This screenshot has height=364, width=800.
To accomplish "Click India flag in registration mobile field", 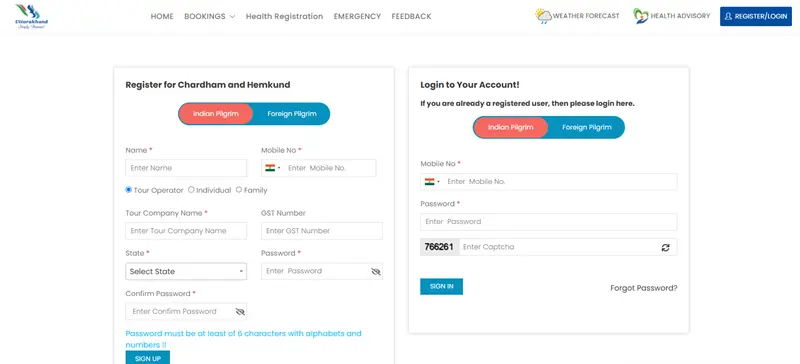I will coord(270,168).
